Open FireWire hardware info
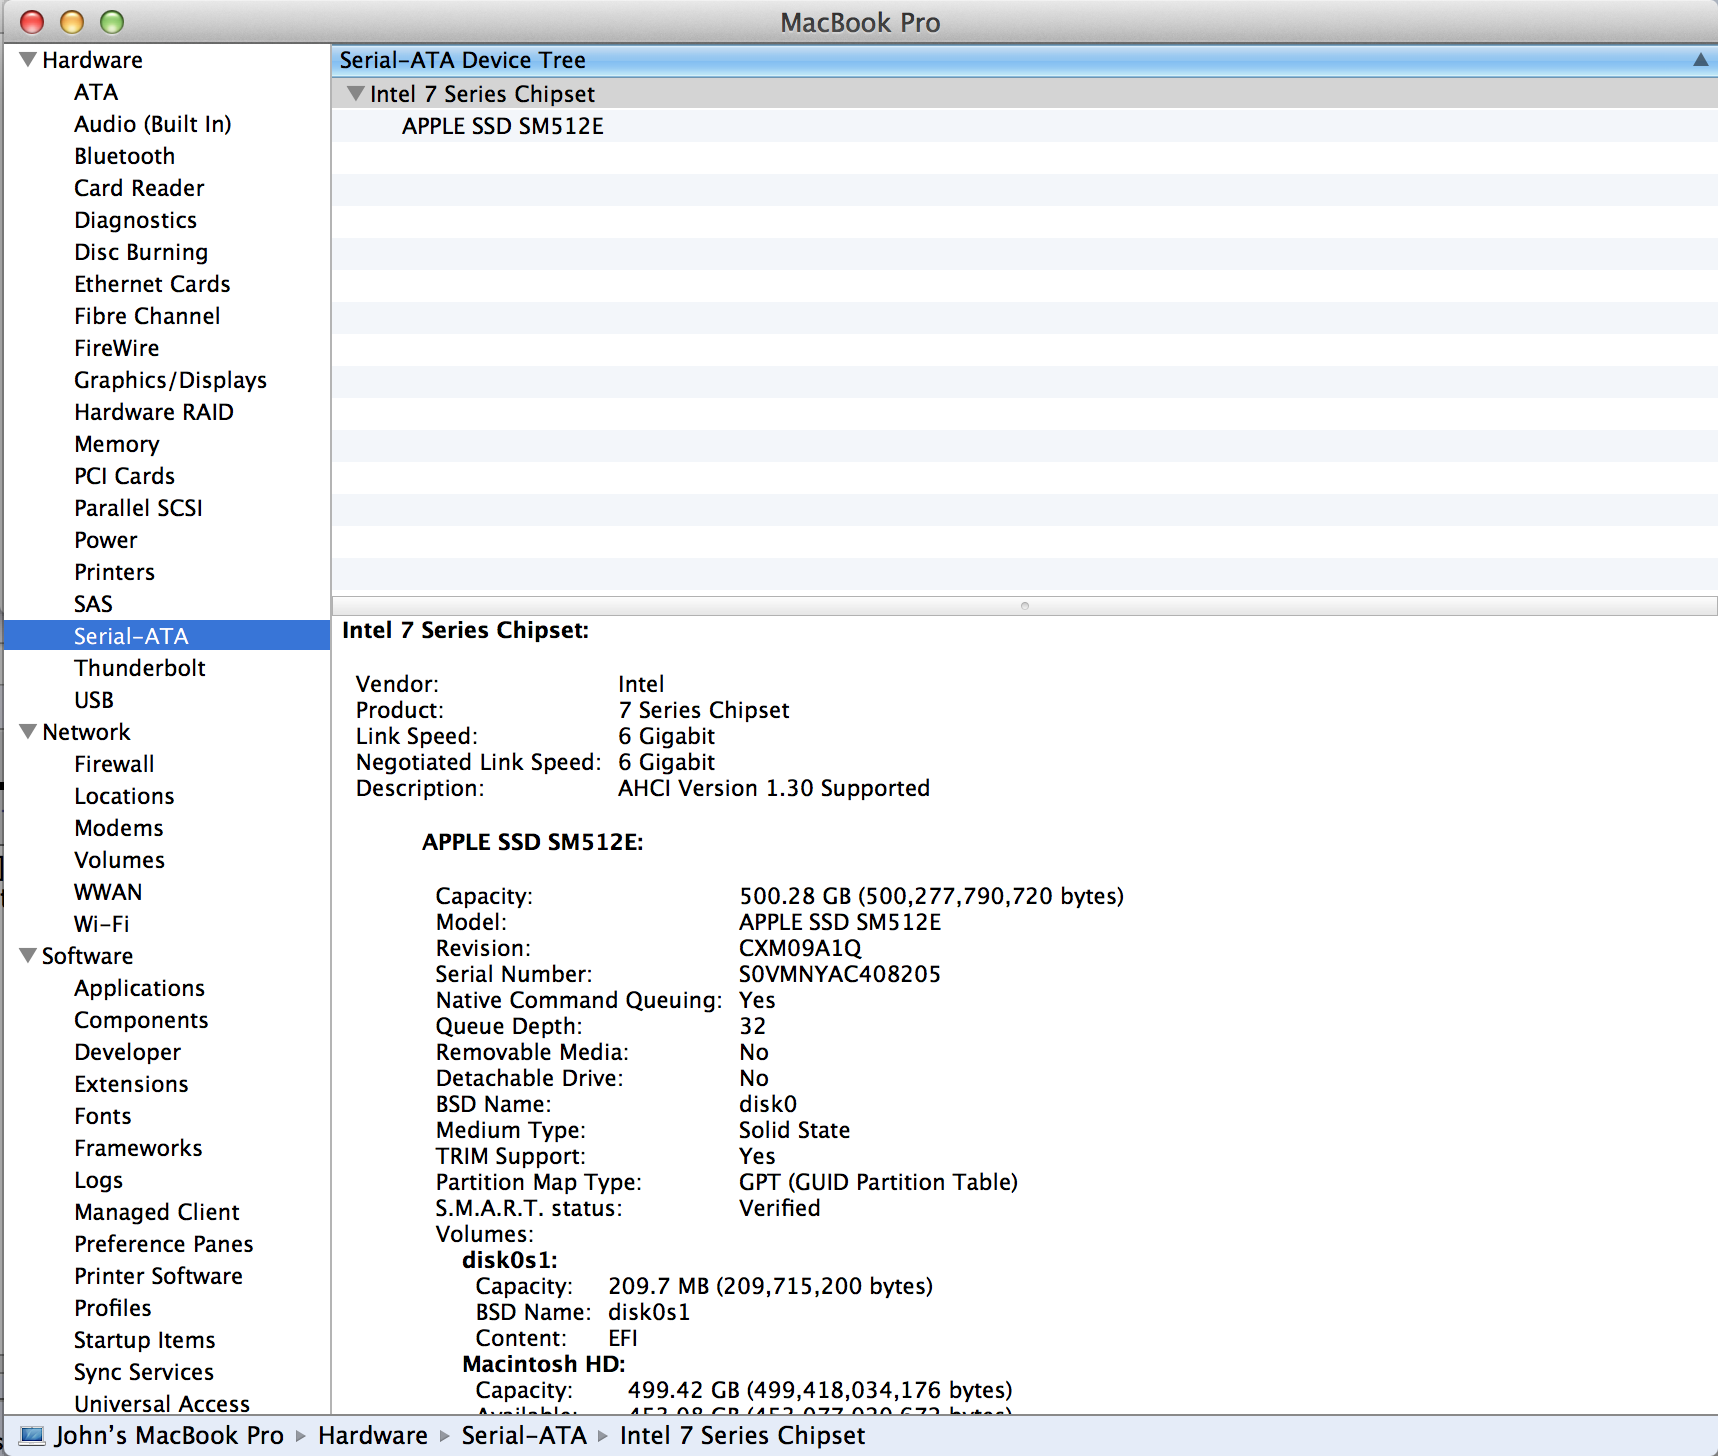Viewport: 1718px width, 1456px height. click(x=117, y=348)
